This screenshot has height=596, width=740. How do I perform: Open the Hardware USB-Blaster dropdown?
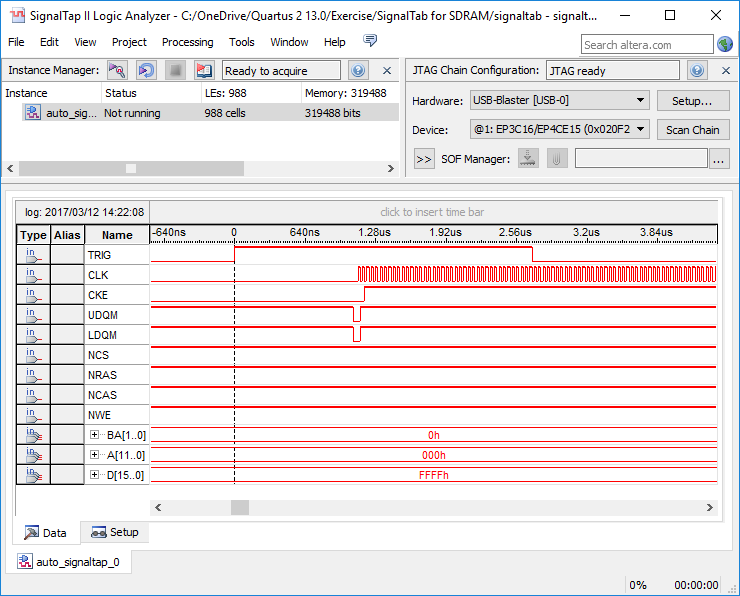tap(641, 101)
